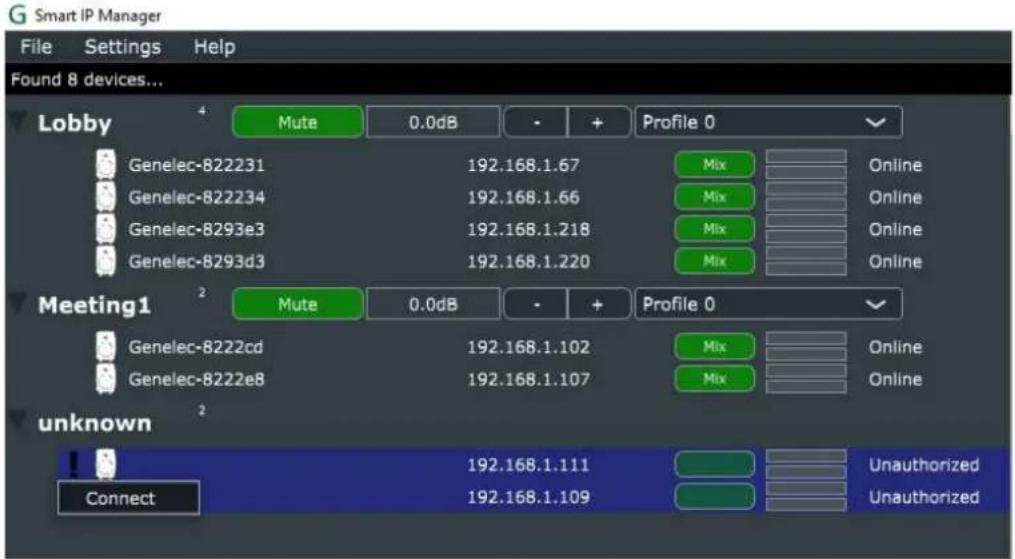Toggle Mix for Genelec-8222cd
The image size is (1015, 559).
click(715, 347)
